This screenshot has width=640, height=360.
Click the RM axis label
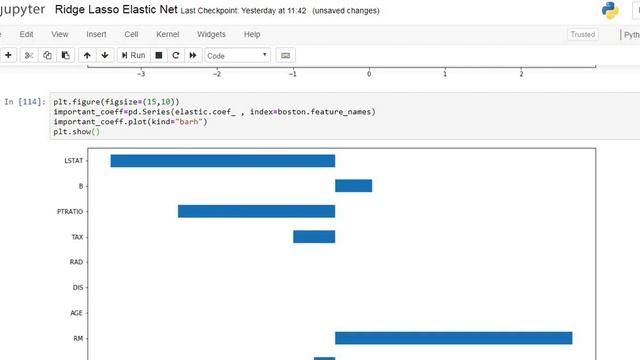click(x=78, y=338)
